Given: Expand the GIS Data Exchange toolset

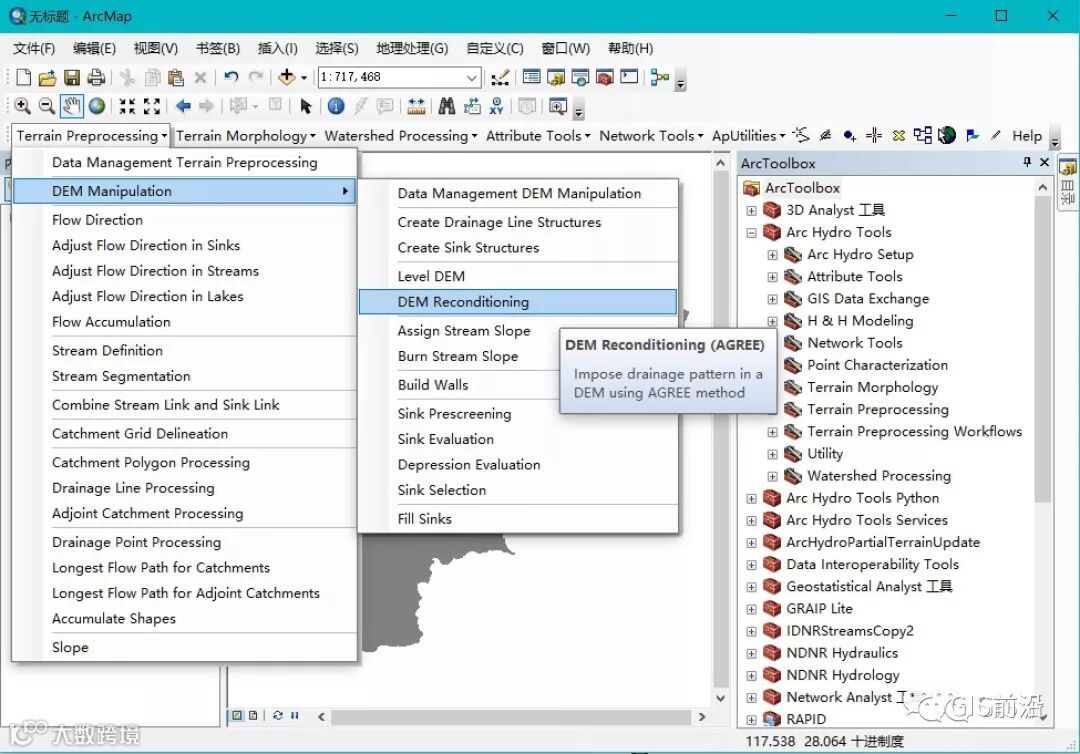Looking at the screenshot, I should [x=772, y=299].
